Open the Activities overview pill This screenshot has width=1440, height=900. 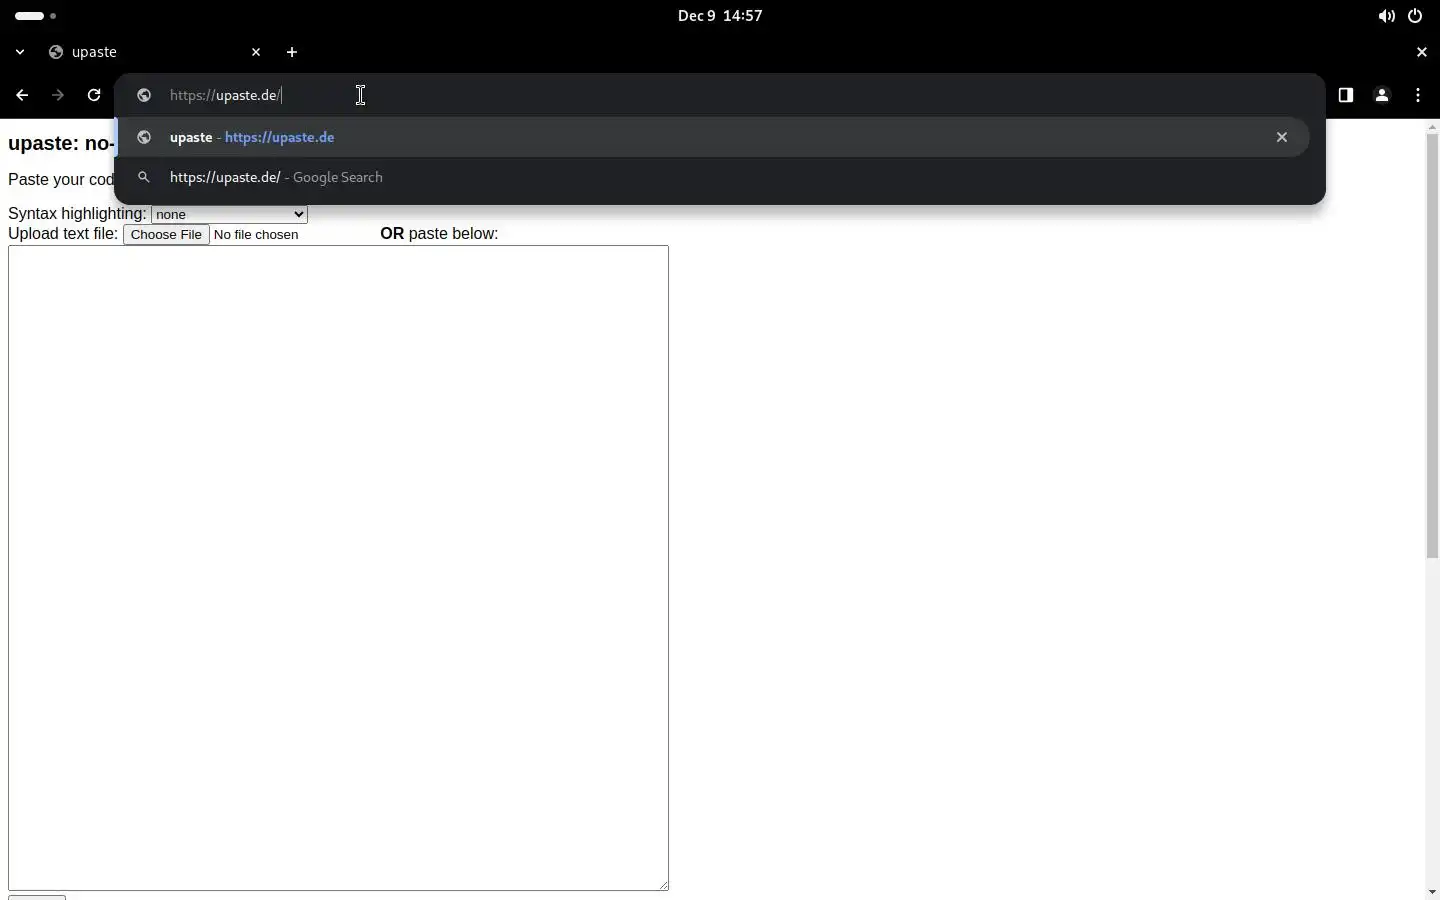click(35, 16)
